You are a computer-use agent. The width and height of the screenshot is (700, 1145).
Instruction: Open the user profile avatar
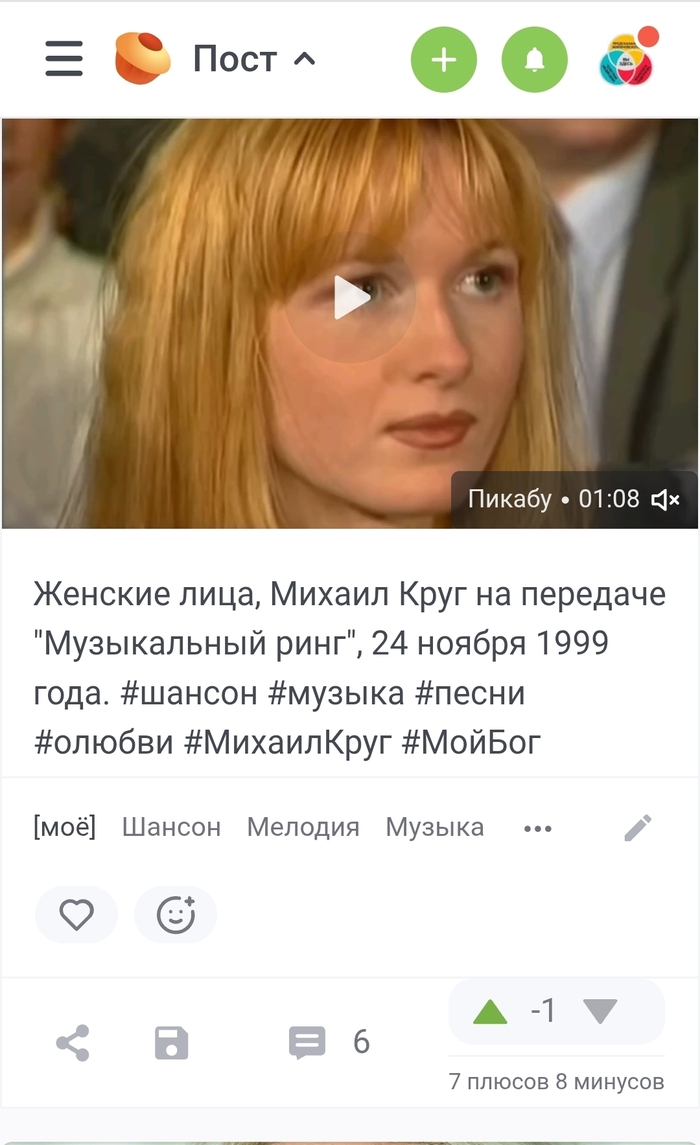(x=626, y=59)
